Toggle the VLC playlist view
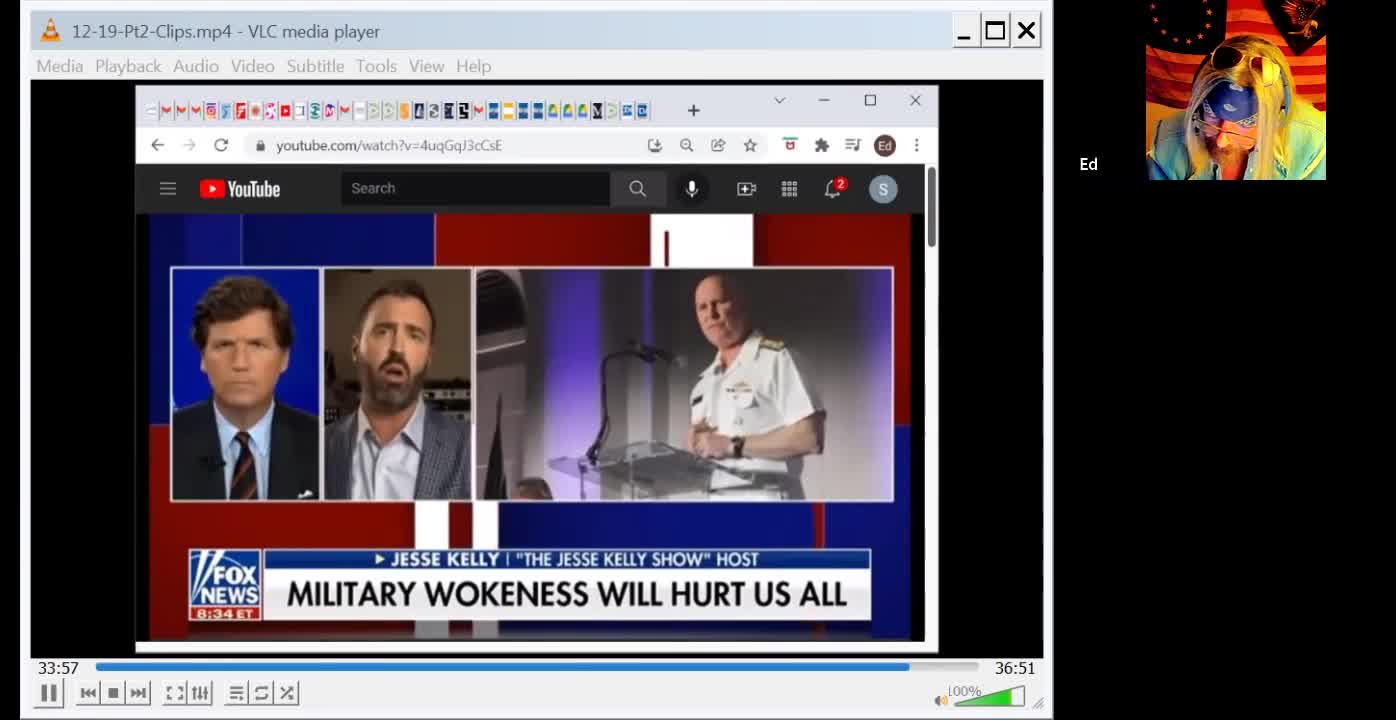The image size is (1396, 720). (237, 693)
